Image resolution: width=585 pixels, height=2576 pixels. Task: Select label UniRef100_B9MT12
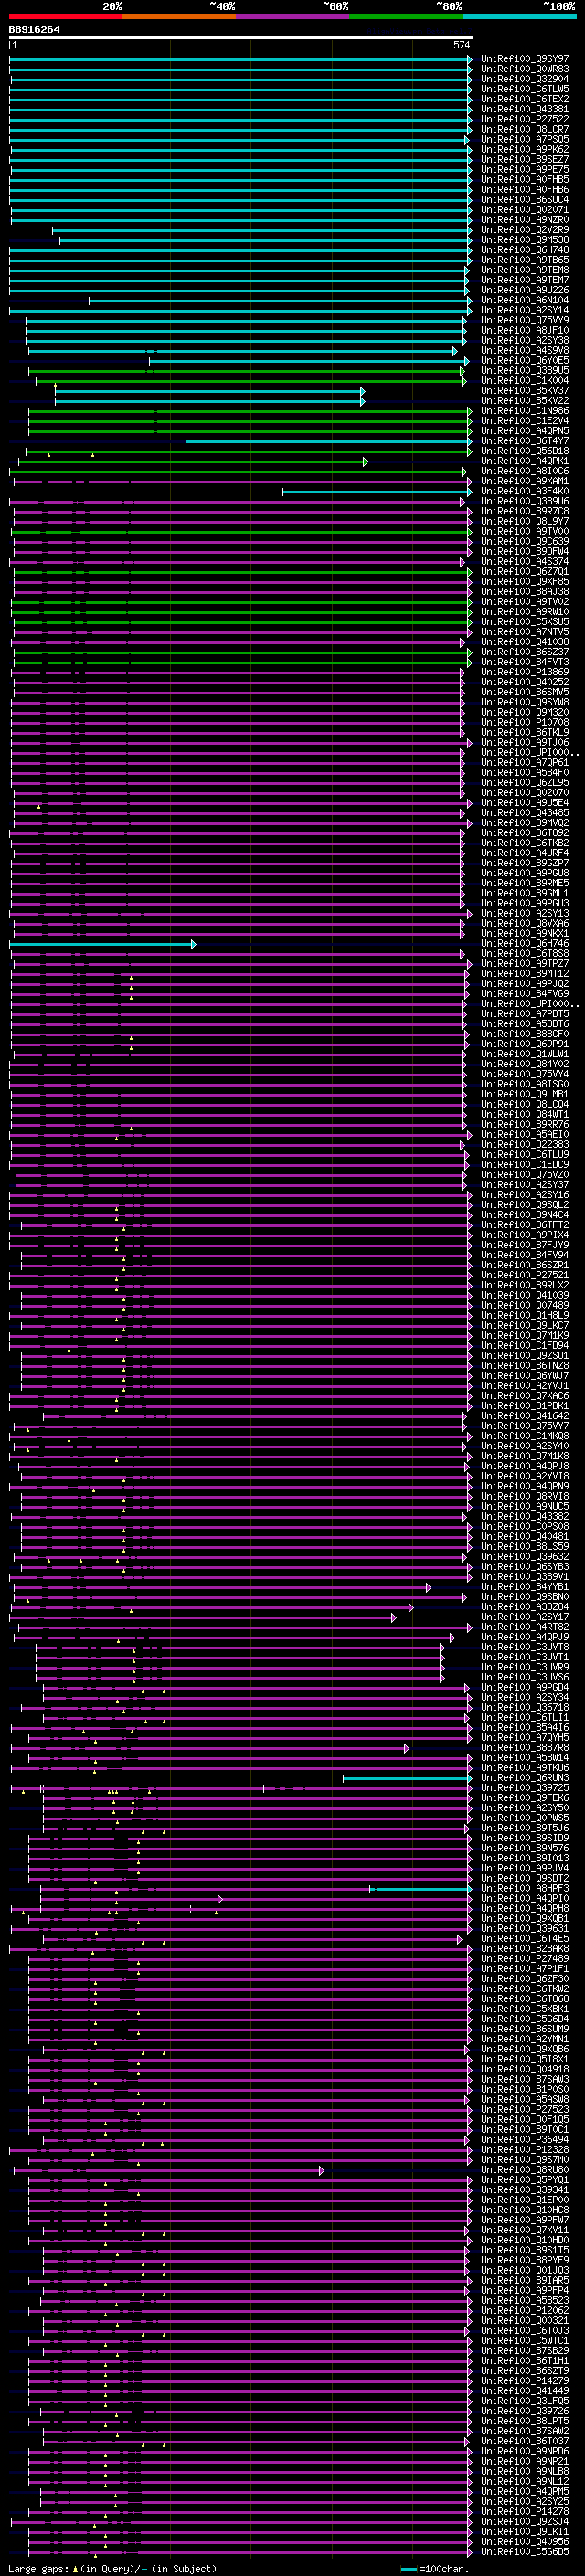click(x=525, y=974)
